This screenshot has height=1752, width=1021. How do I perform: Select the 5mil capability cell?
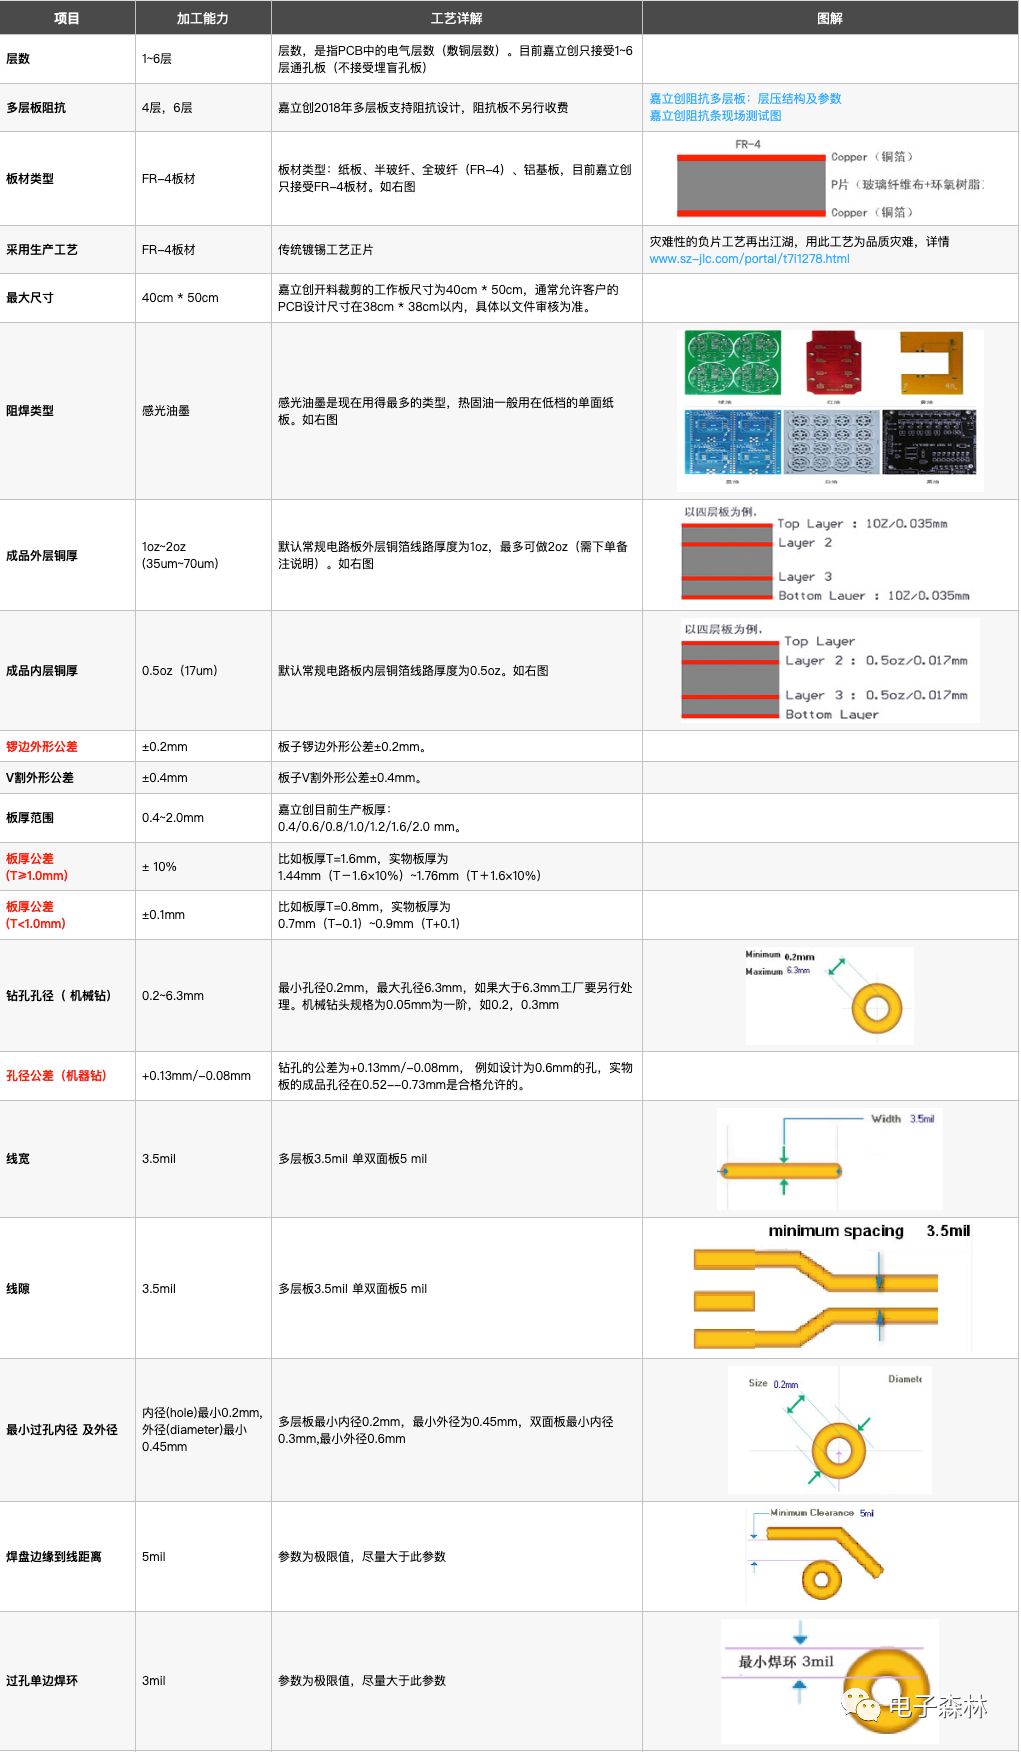point(154,1557)
